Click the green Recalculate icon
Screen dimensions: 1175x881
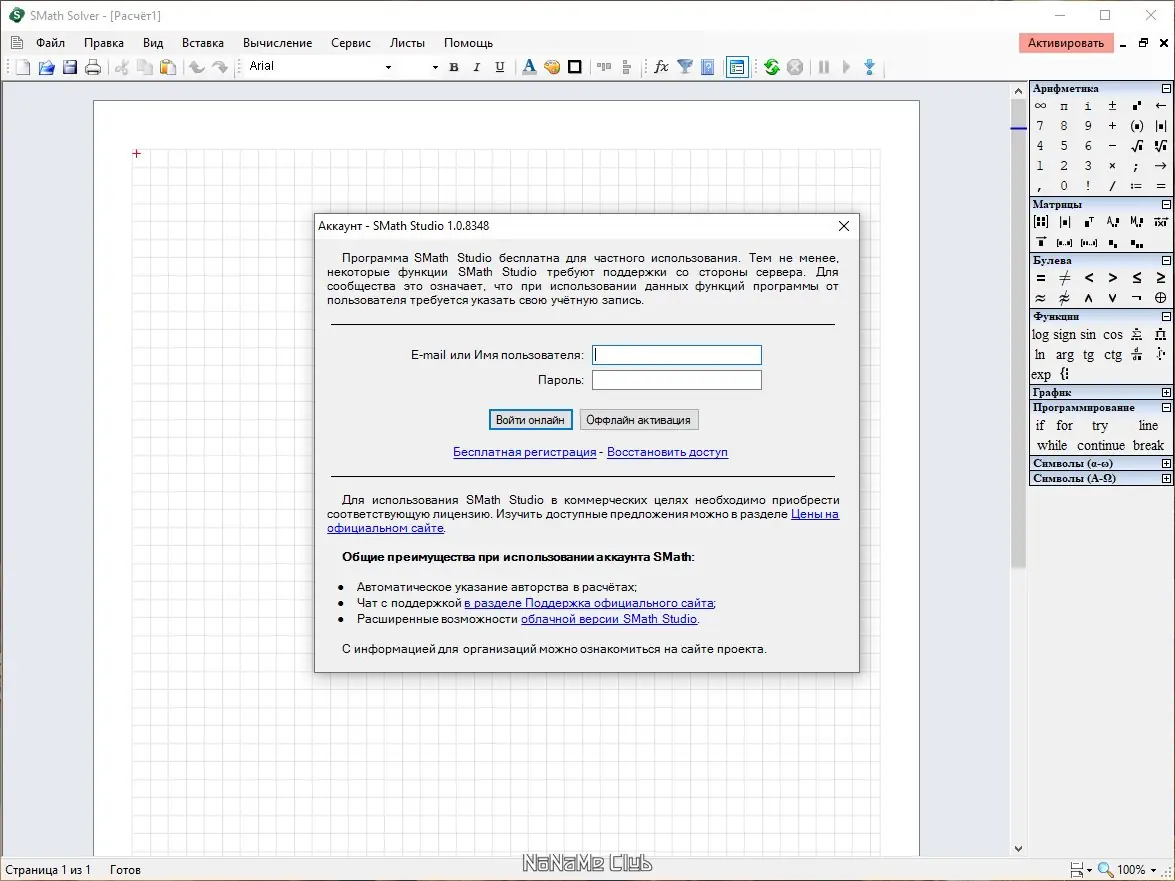pos(771,67)
